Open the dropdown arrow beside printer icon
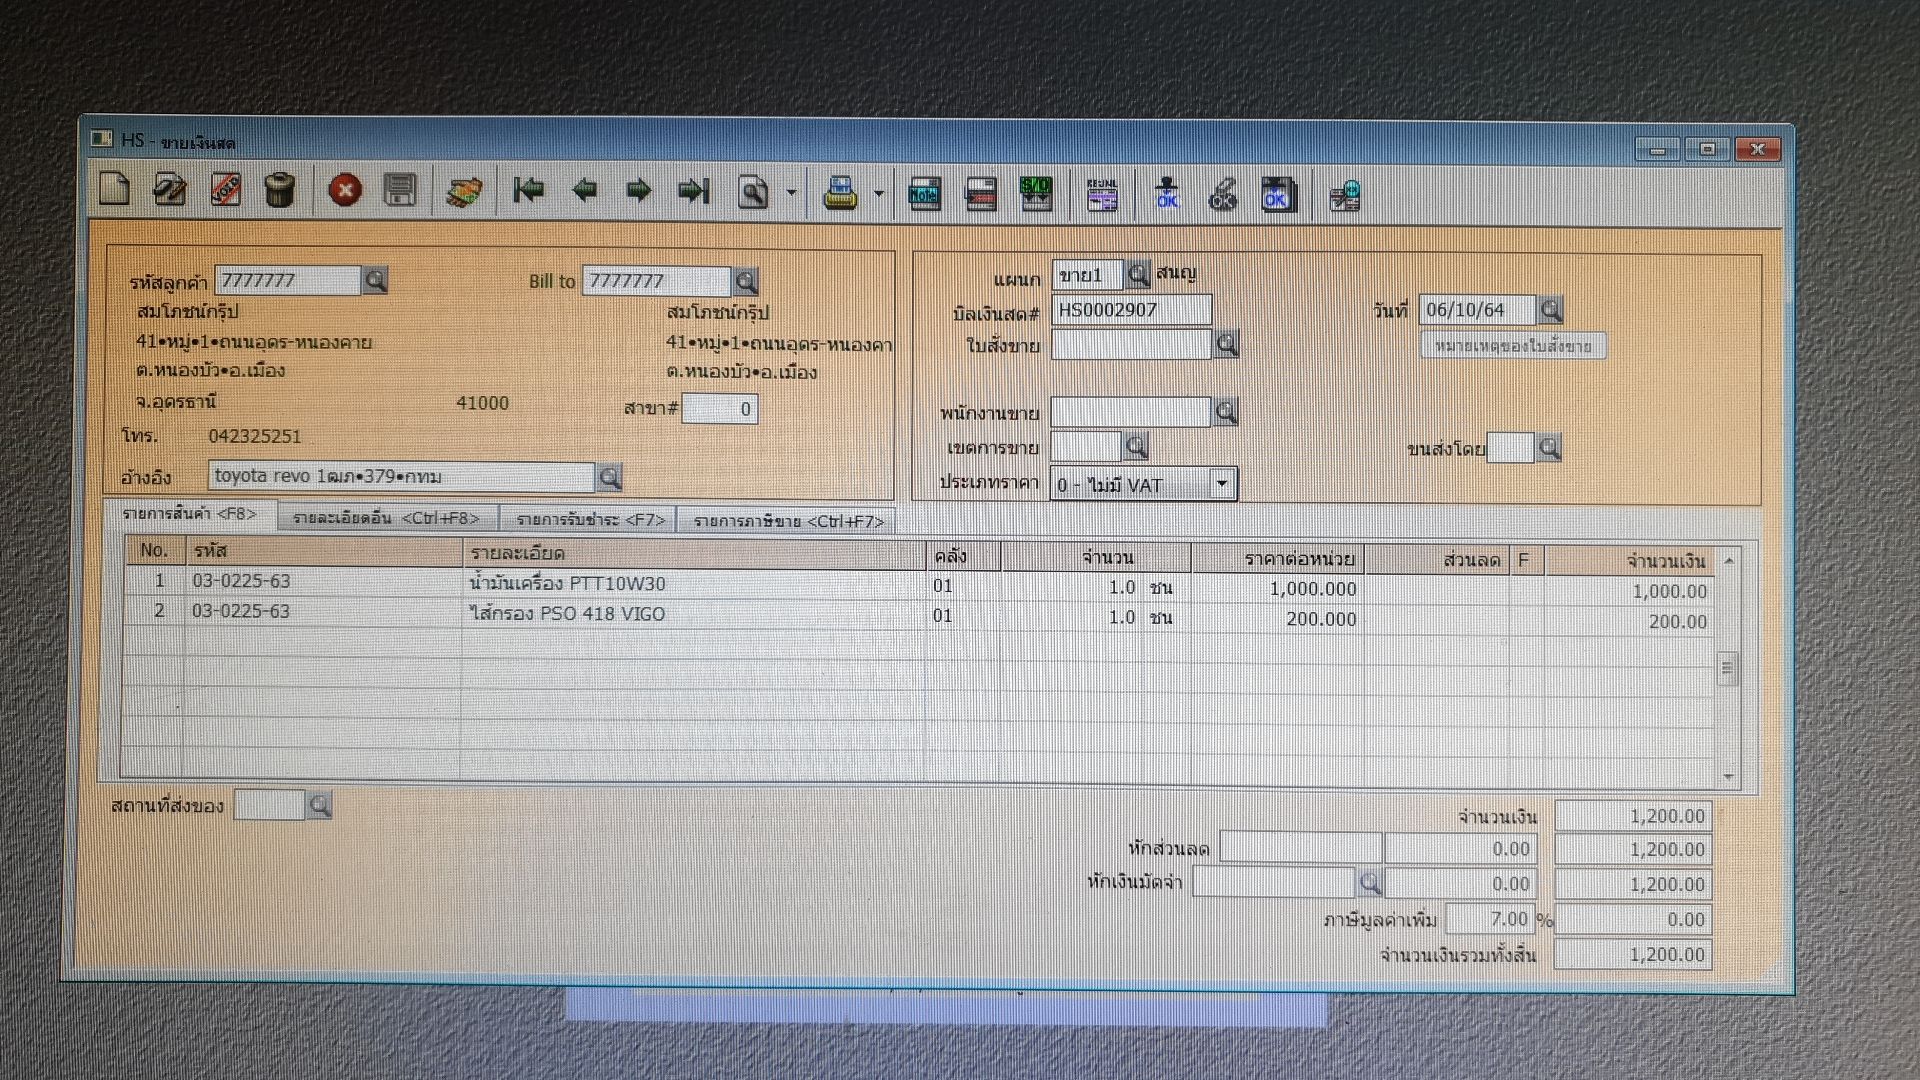Image resolution: width=1920 pixels, height=1080 pixels. (x=878, y=193)
